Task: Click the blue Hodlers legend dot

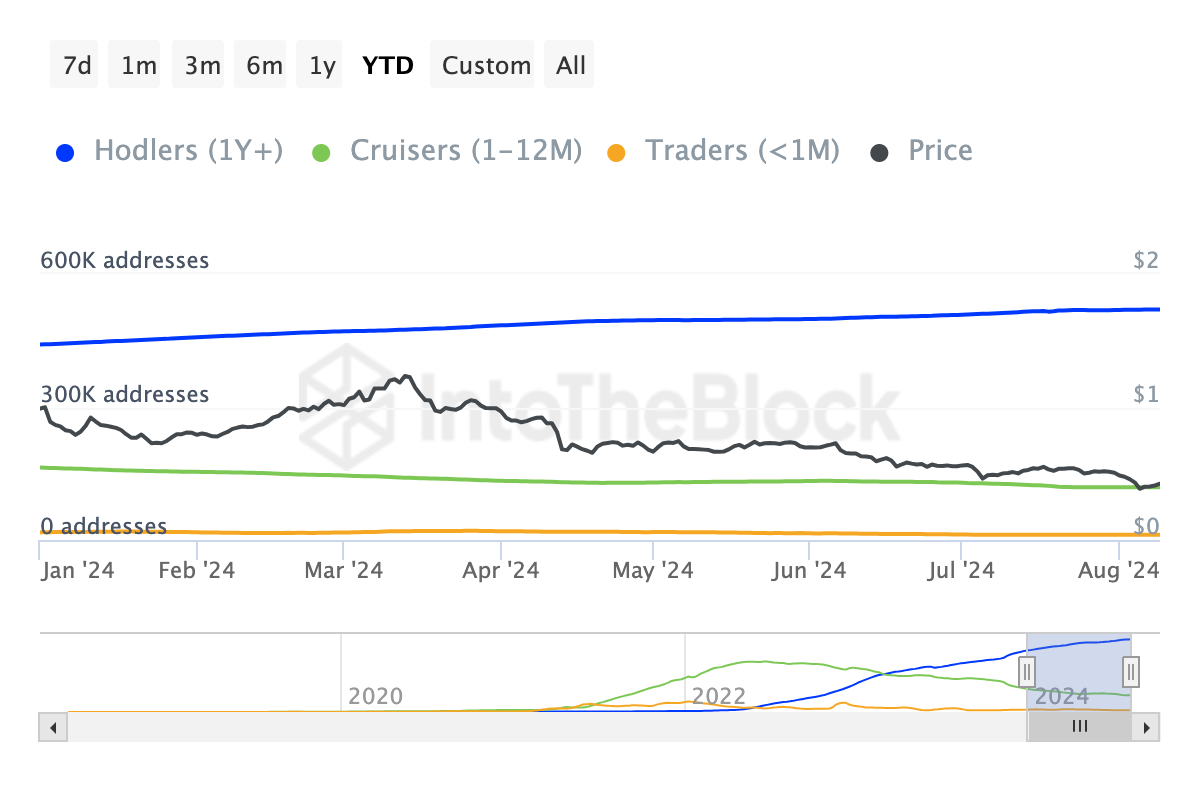Action: click(x=66, y=153)
